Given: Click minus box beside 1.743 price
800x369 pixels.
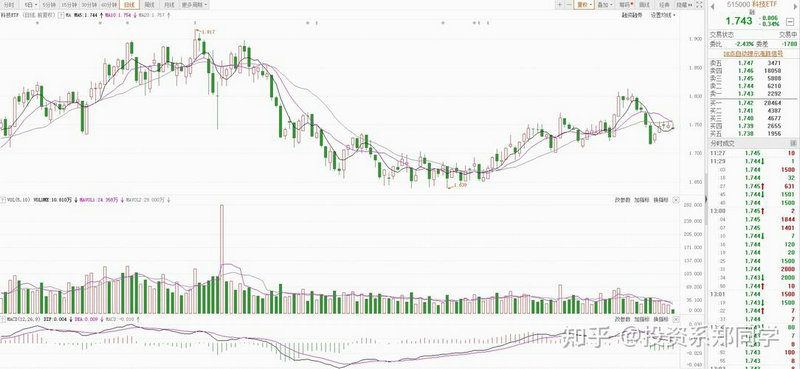Looking at the screenshot, I should pyautogui.click(x=790, y=21).
